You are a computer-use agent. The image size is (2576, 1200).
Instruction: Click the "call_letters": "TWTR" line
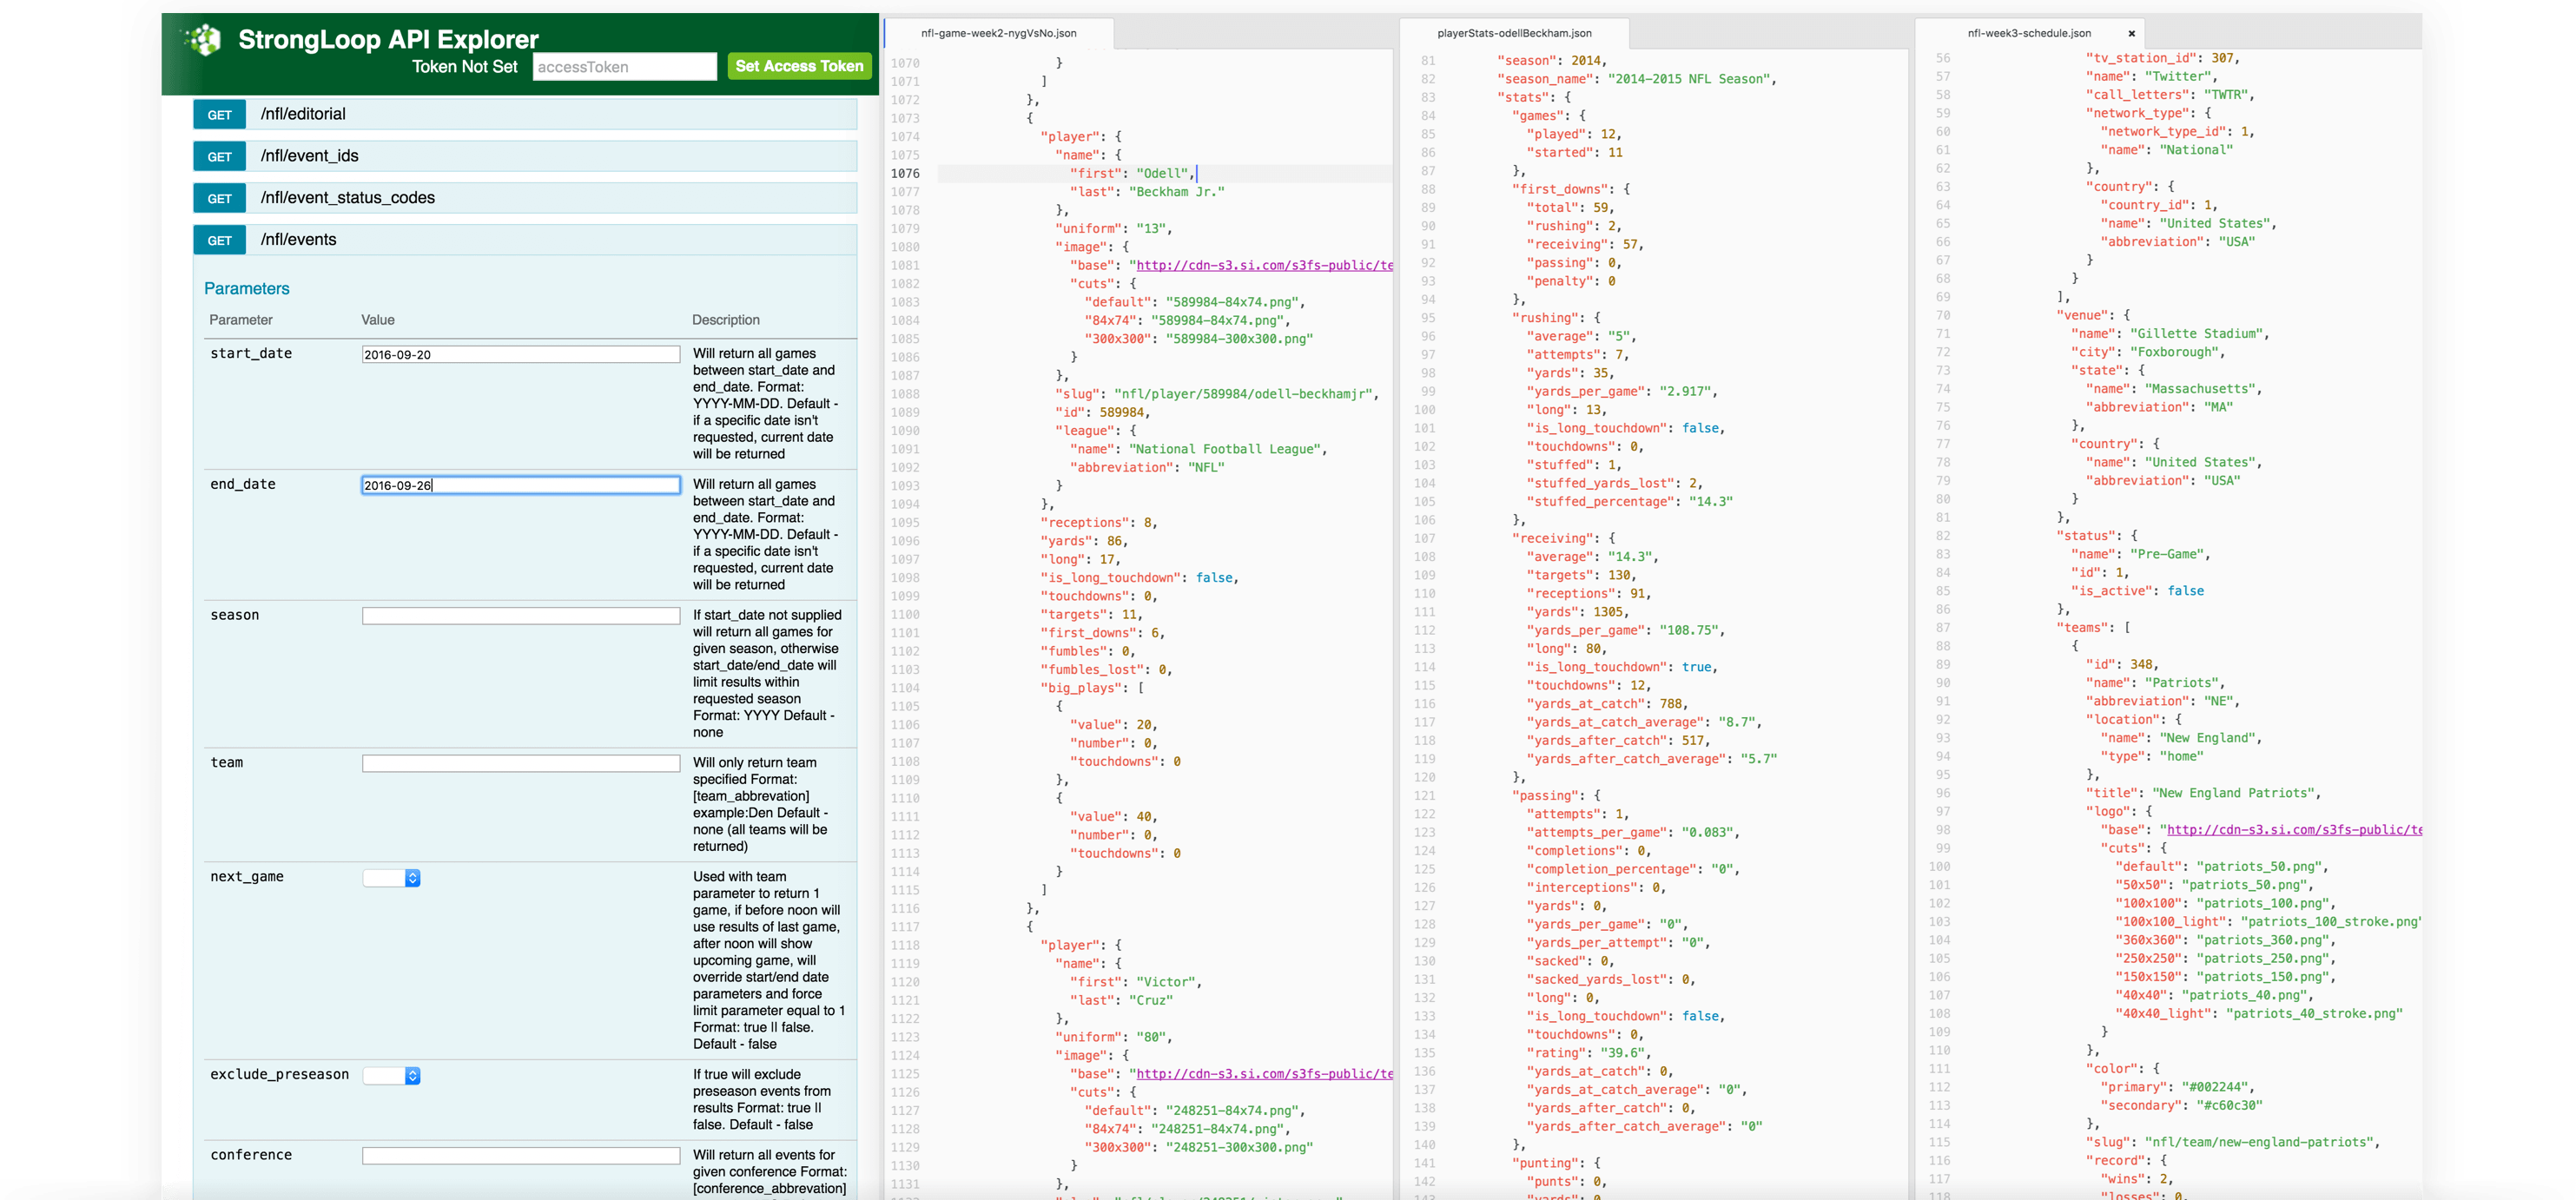[x=2169, y=95]
